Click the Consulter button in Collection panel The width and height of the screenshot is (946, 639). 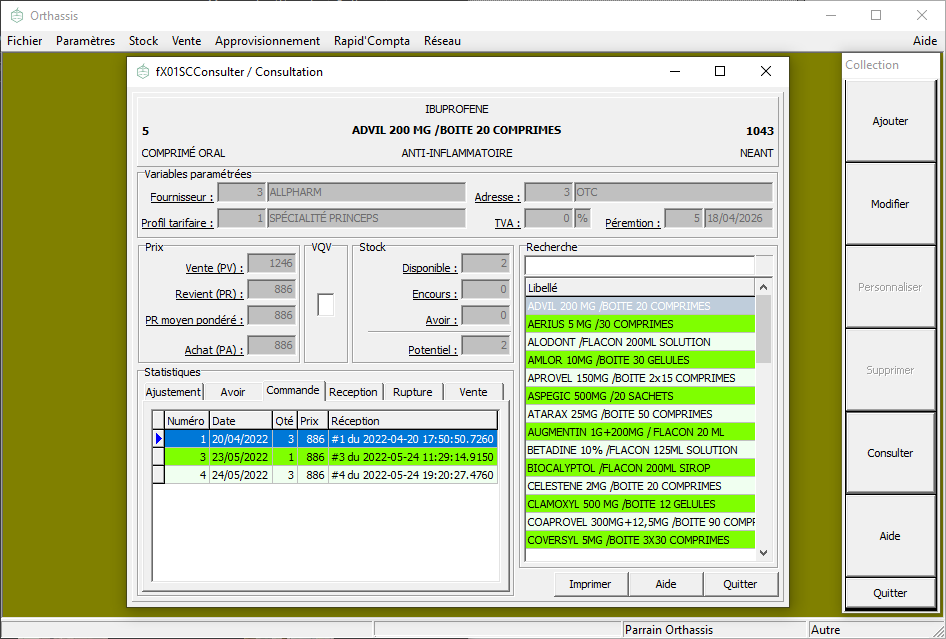click(890, 453)
